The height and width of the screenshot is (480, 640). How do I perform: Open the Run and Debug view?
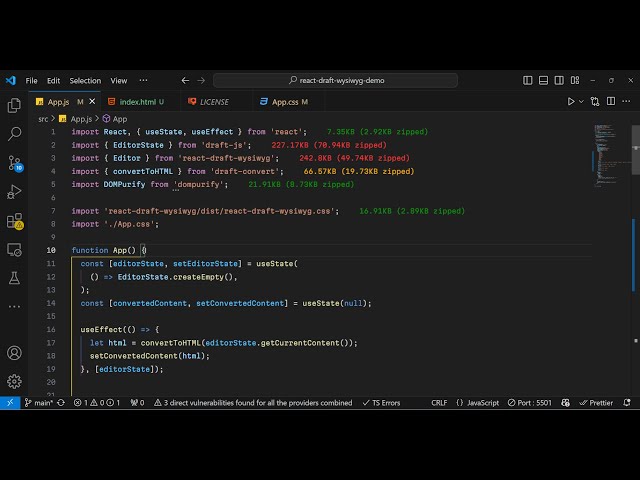point(14,191)
